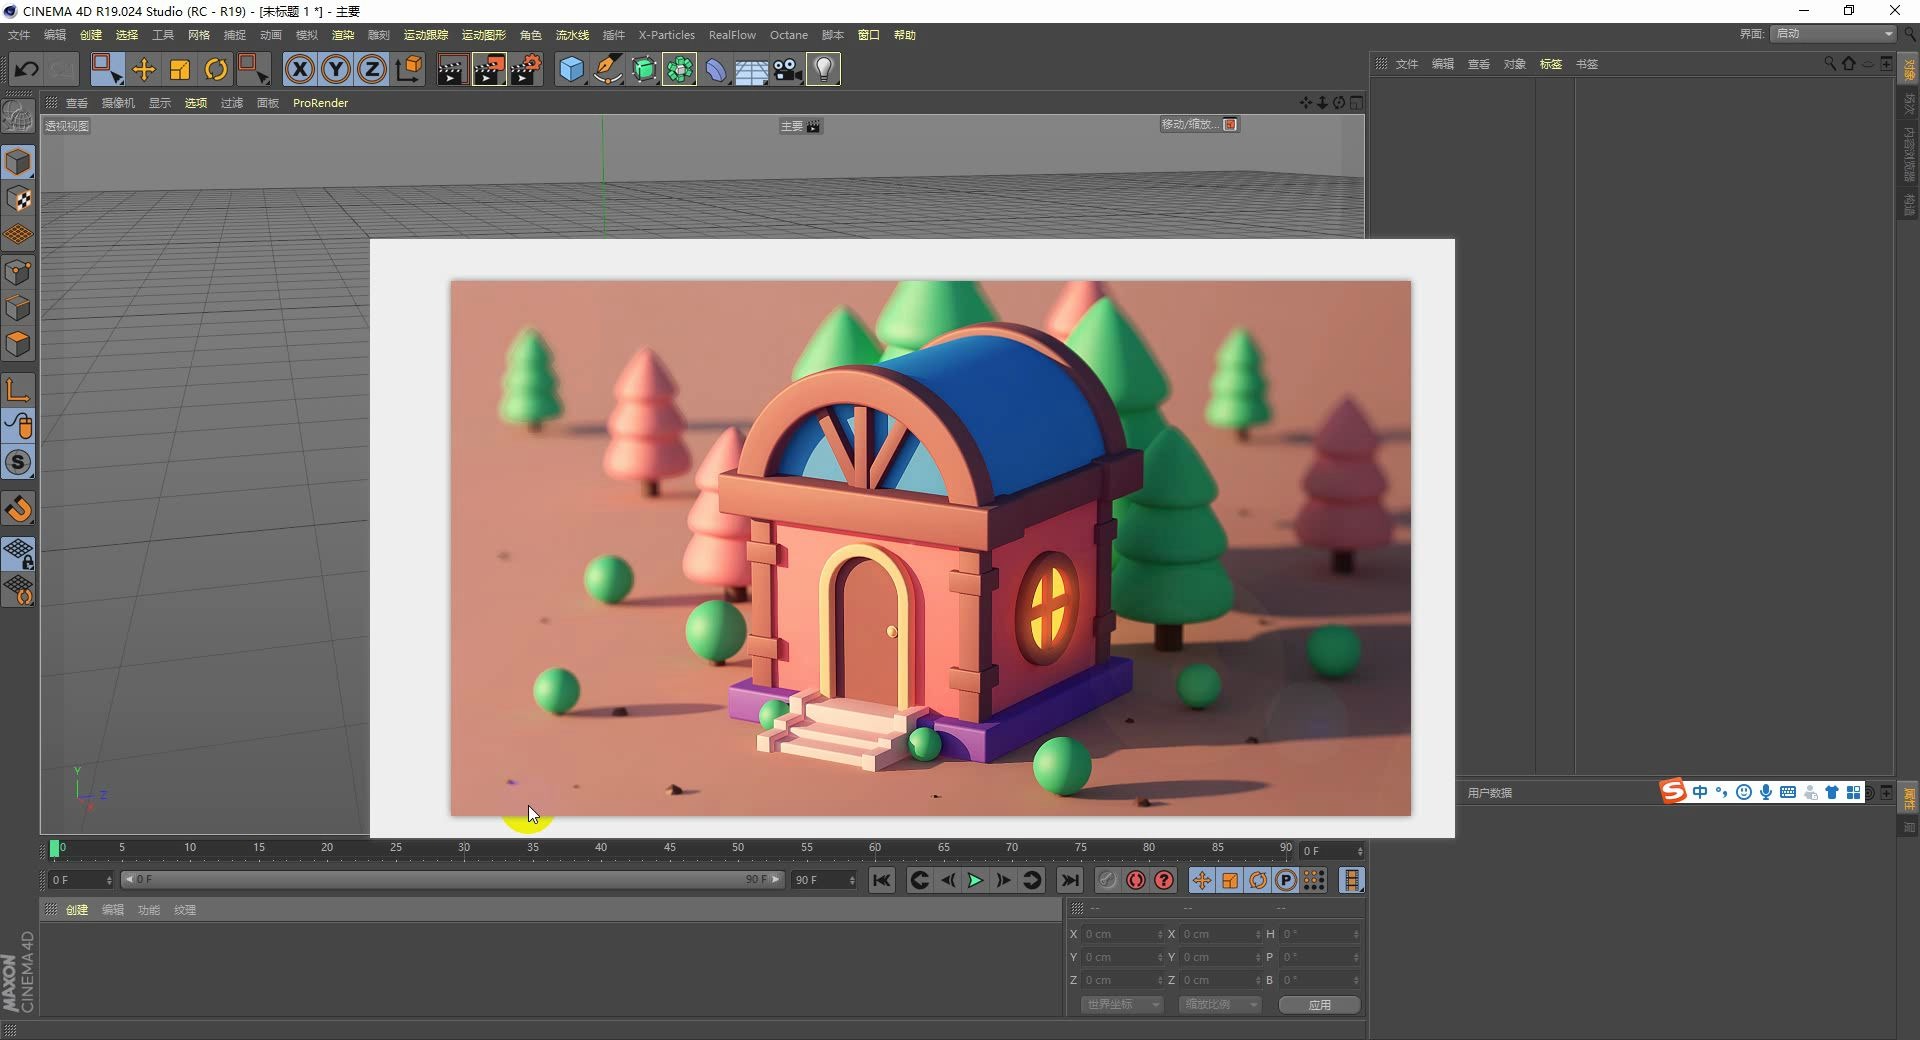Open the world coordinates dropdown
The width and height of the screenshot is (1920, 1040).
(1121, 1005)
